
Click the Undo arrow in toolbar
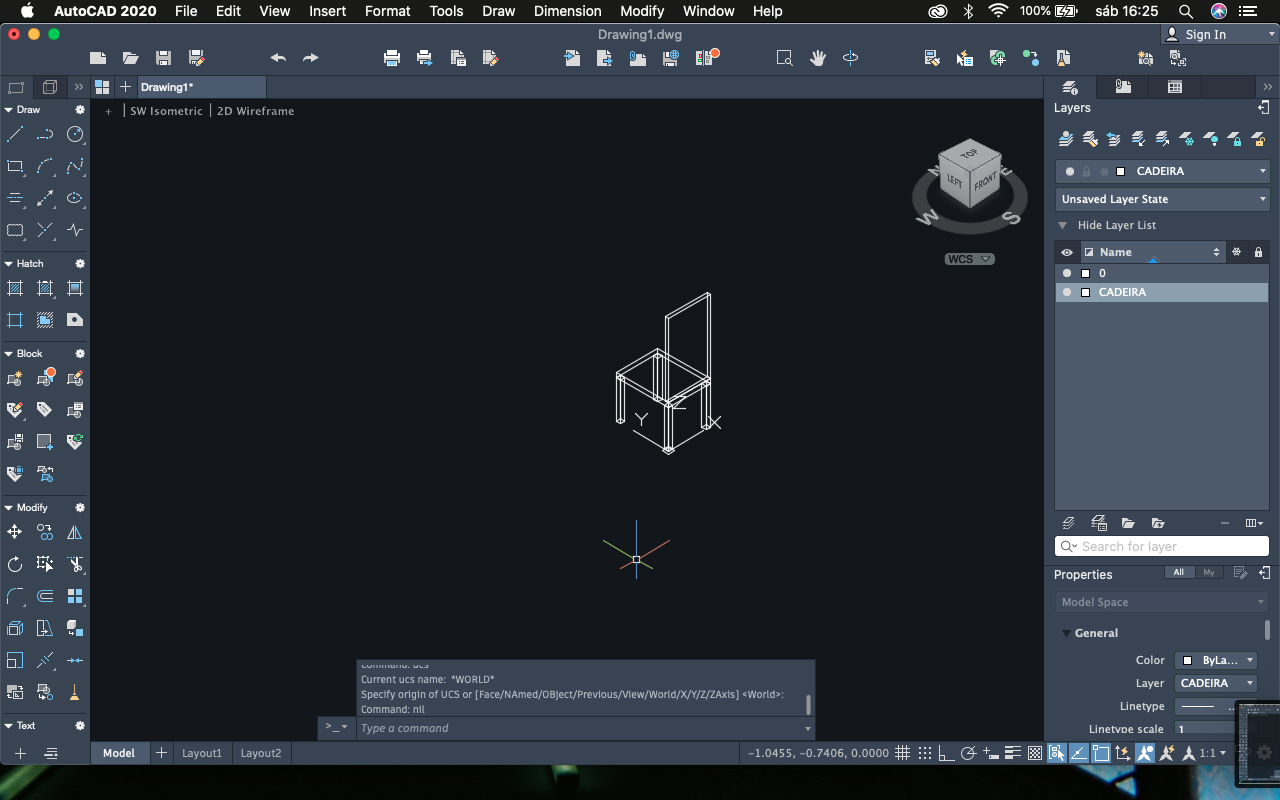(x=278, y=58)
